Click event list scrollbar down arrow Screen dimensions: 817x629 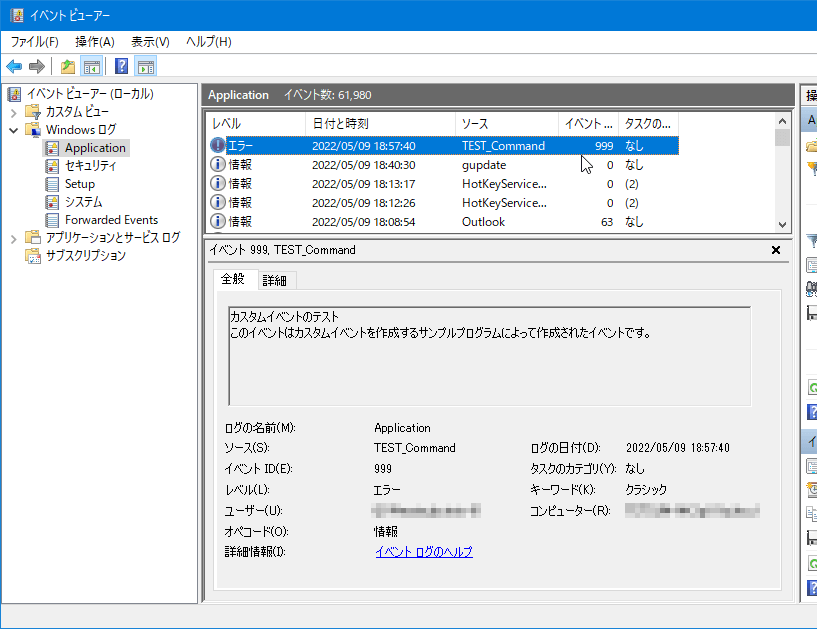(x=782, y=225)
